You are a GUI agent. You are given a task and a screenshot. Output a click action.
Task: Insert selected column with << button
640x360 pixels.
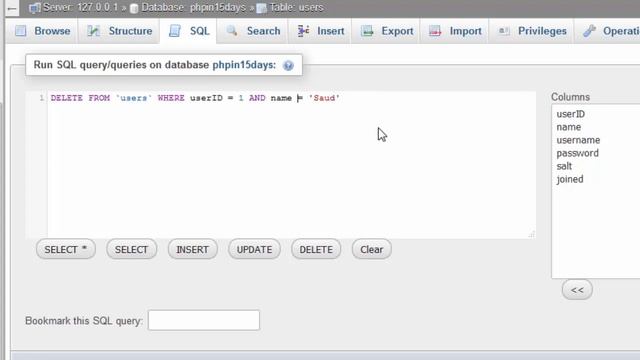(x=577, y=290)
